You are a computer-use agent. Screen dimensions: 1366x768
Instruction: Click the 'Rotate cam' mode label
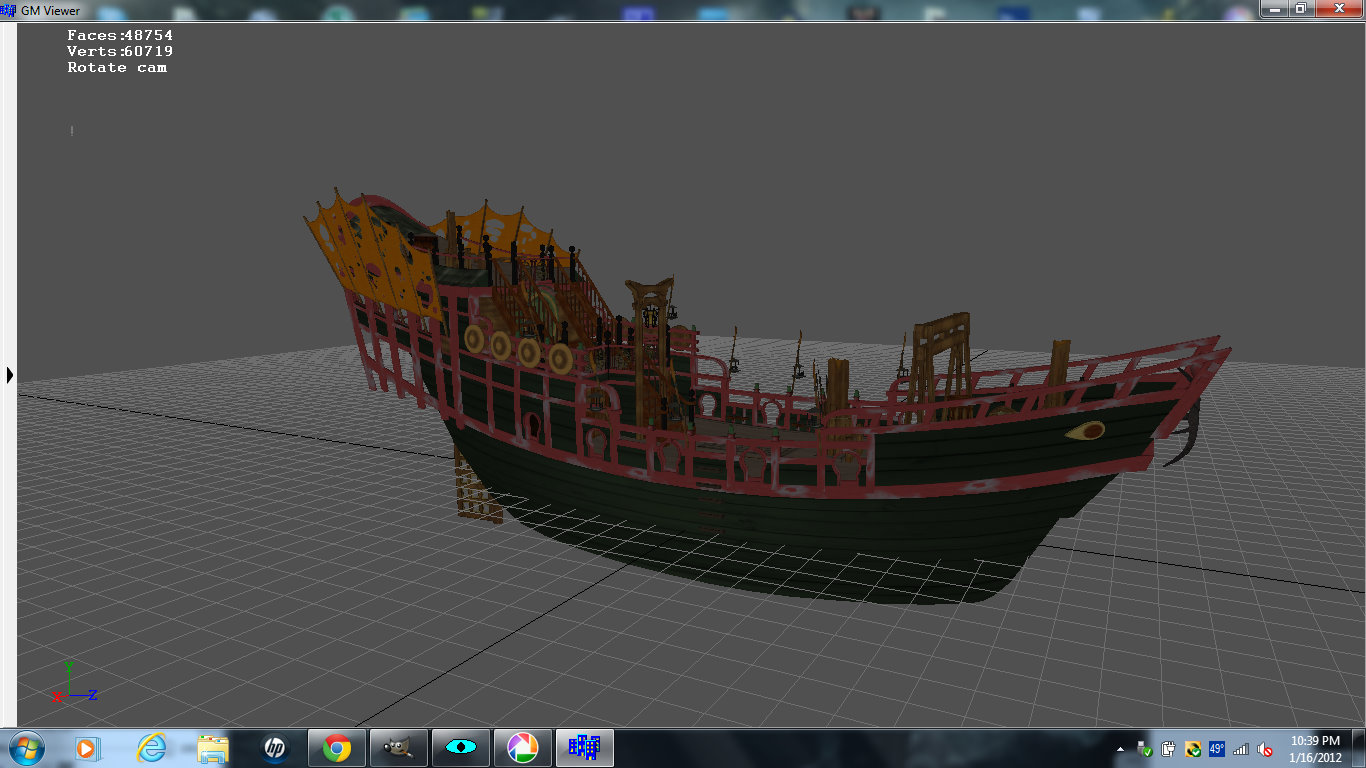[x=117, y=67]
